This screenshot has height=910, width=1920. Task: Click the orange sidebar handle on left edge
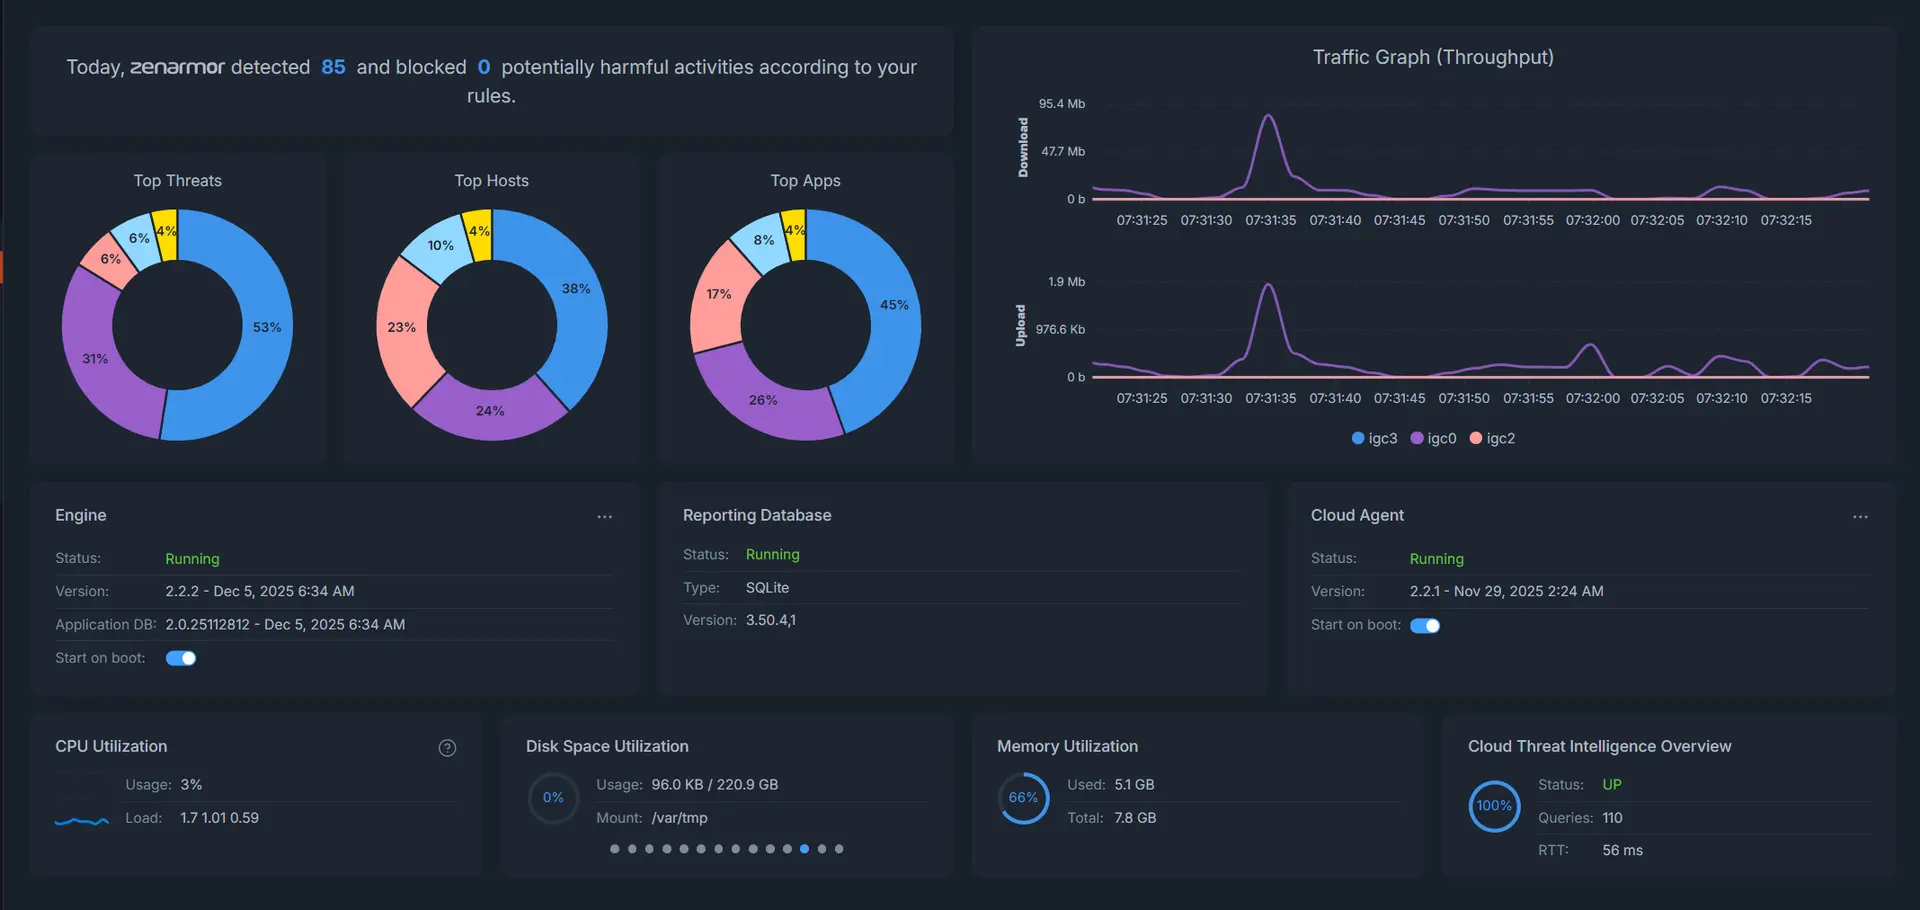pyautogui.click(x=4, y=266)
